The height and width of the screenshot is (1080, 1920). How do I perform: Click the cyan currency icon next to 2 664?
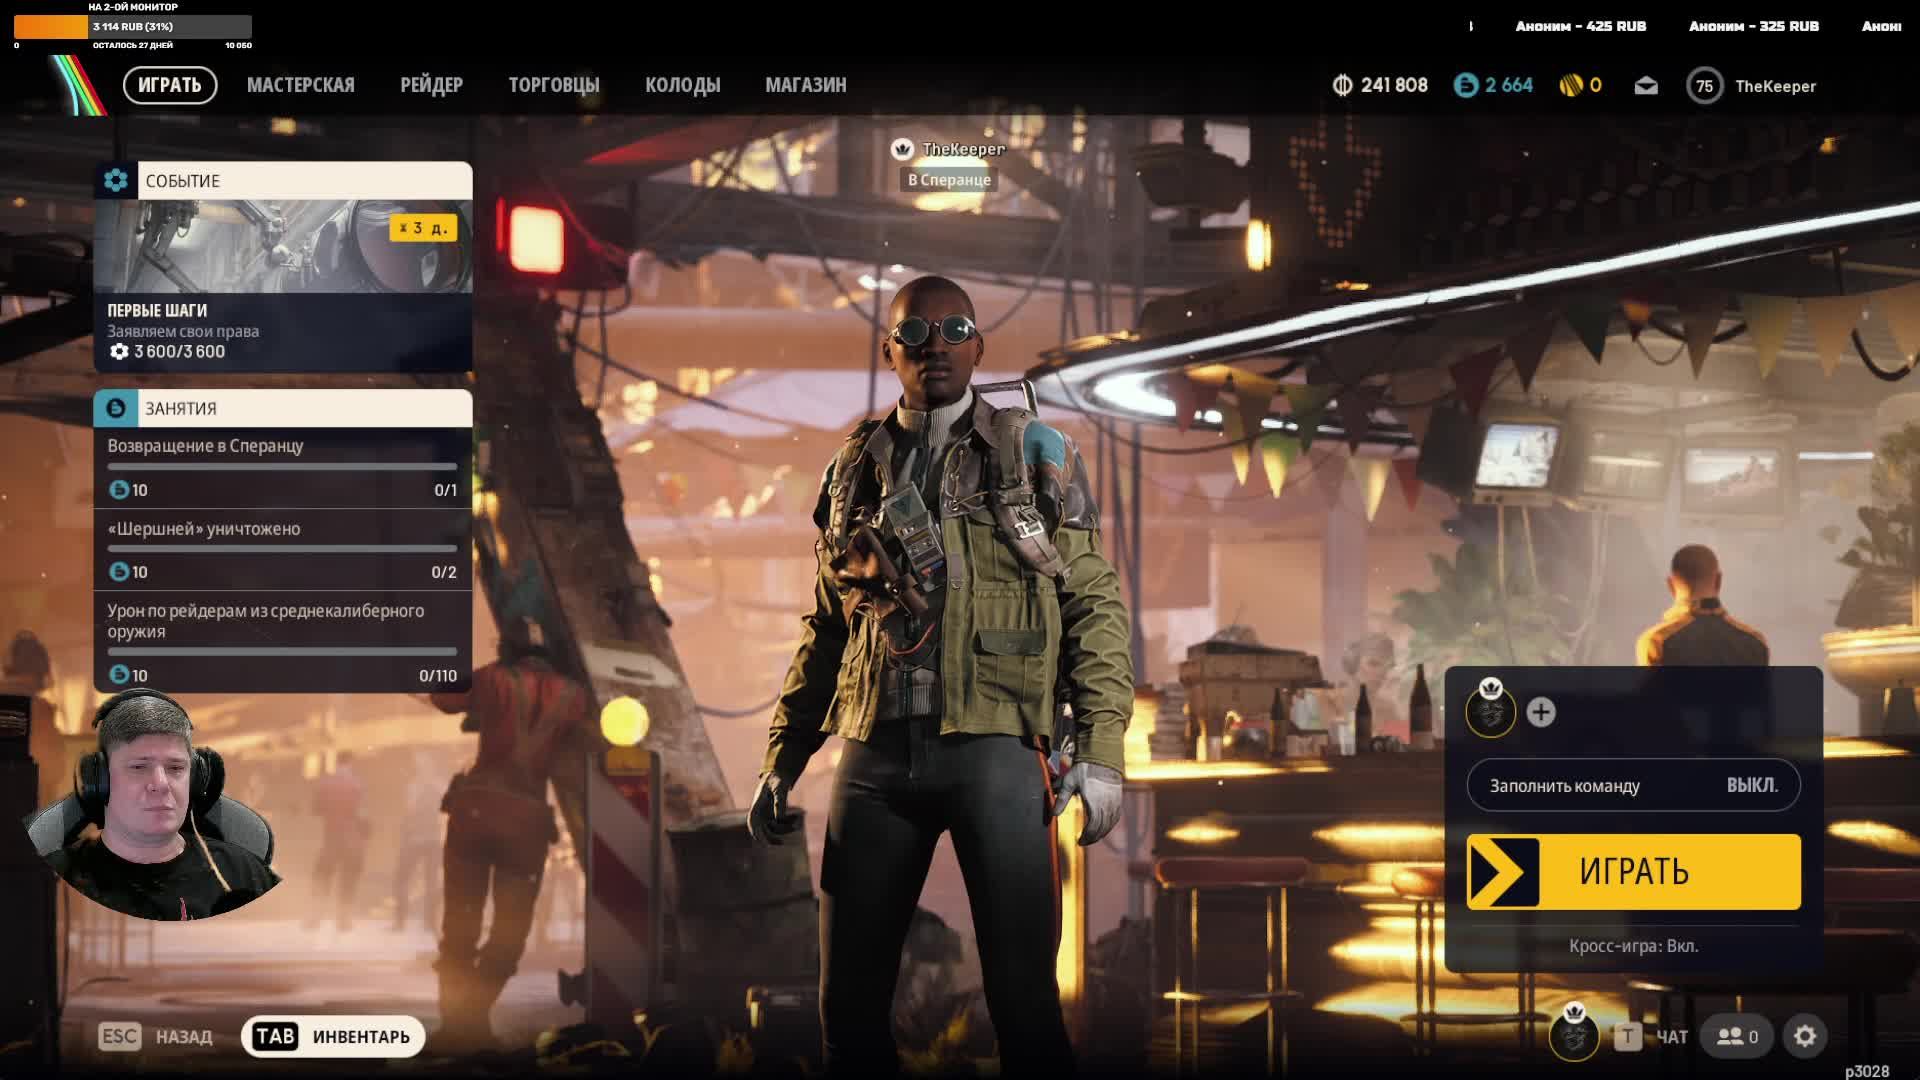[x=1466, y=86]
